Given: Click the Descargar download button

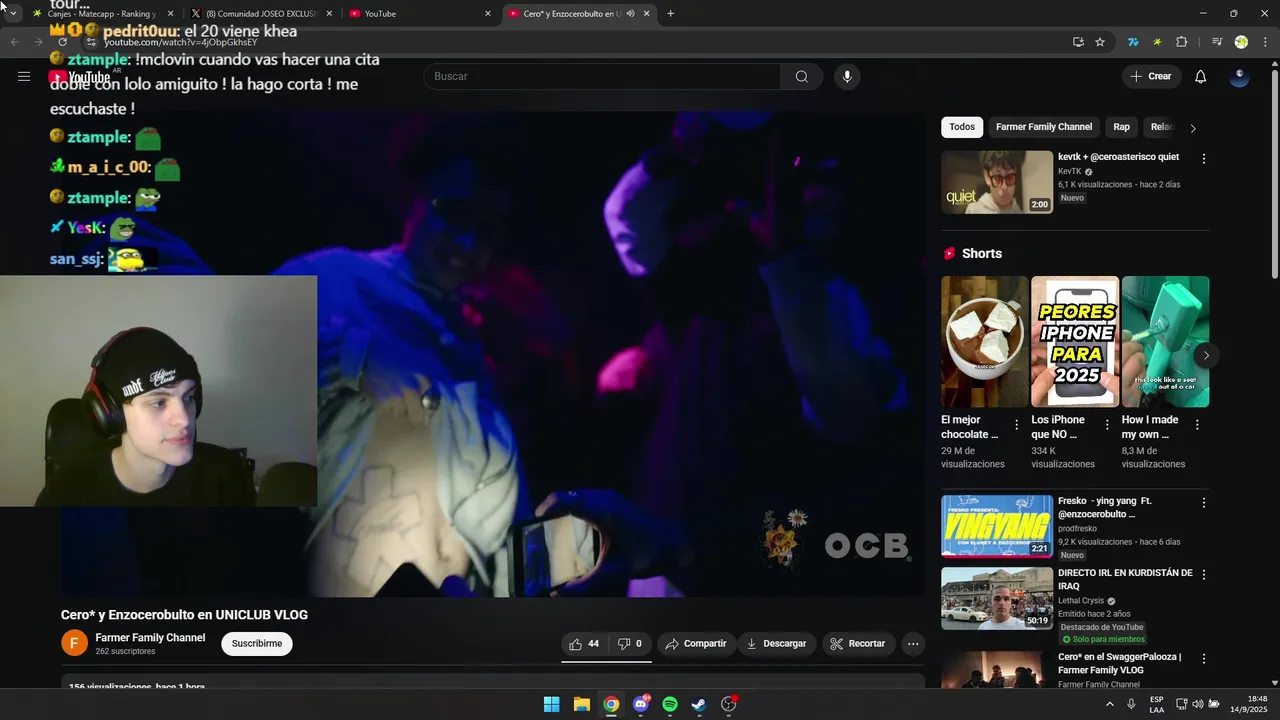Looking at the screenshot, I should 776,644.
